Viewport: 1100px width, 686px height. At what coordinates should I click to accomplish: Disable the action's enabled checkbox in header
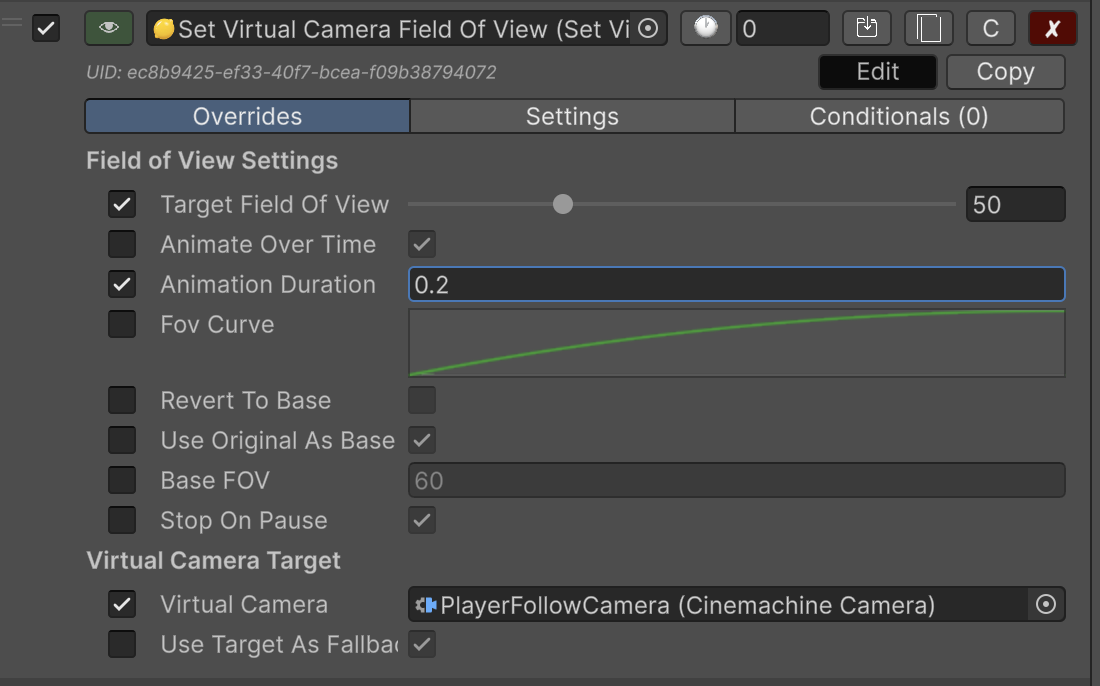pos(46,29)
